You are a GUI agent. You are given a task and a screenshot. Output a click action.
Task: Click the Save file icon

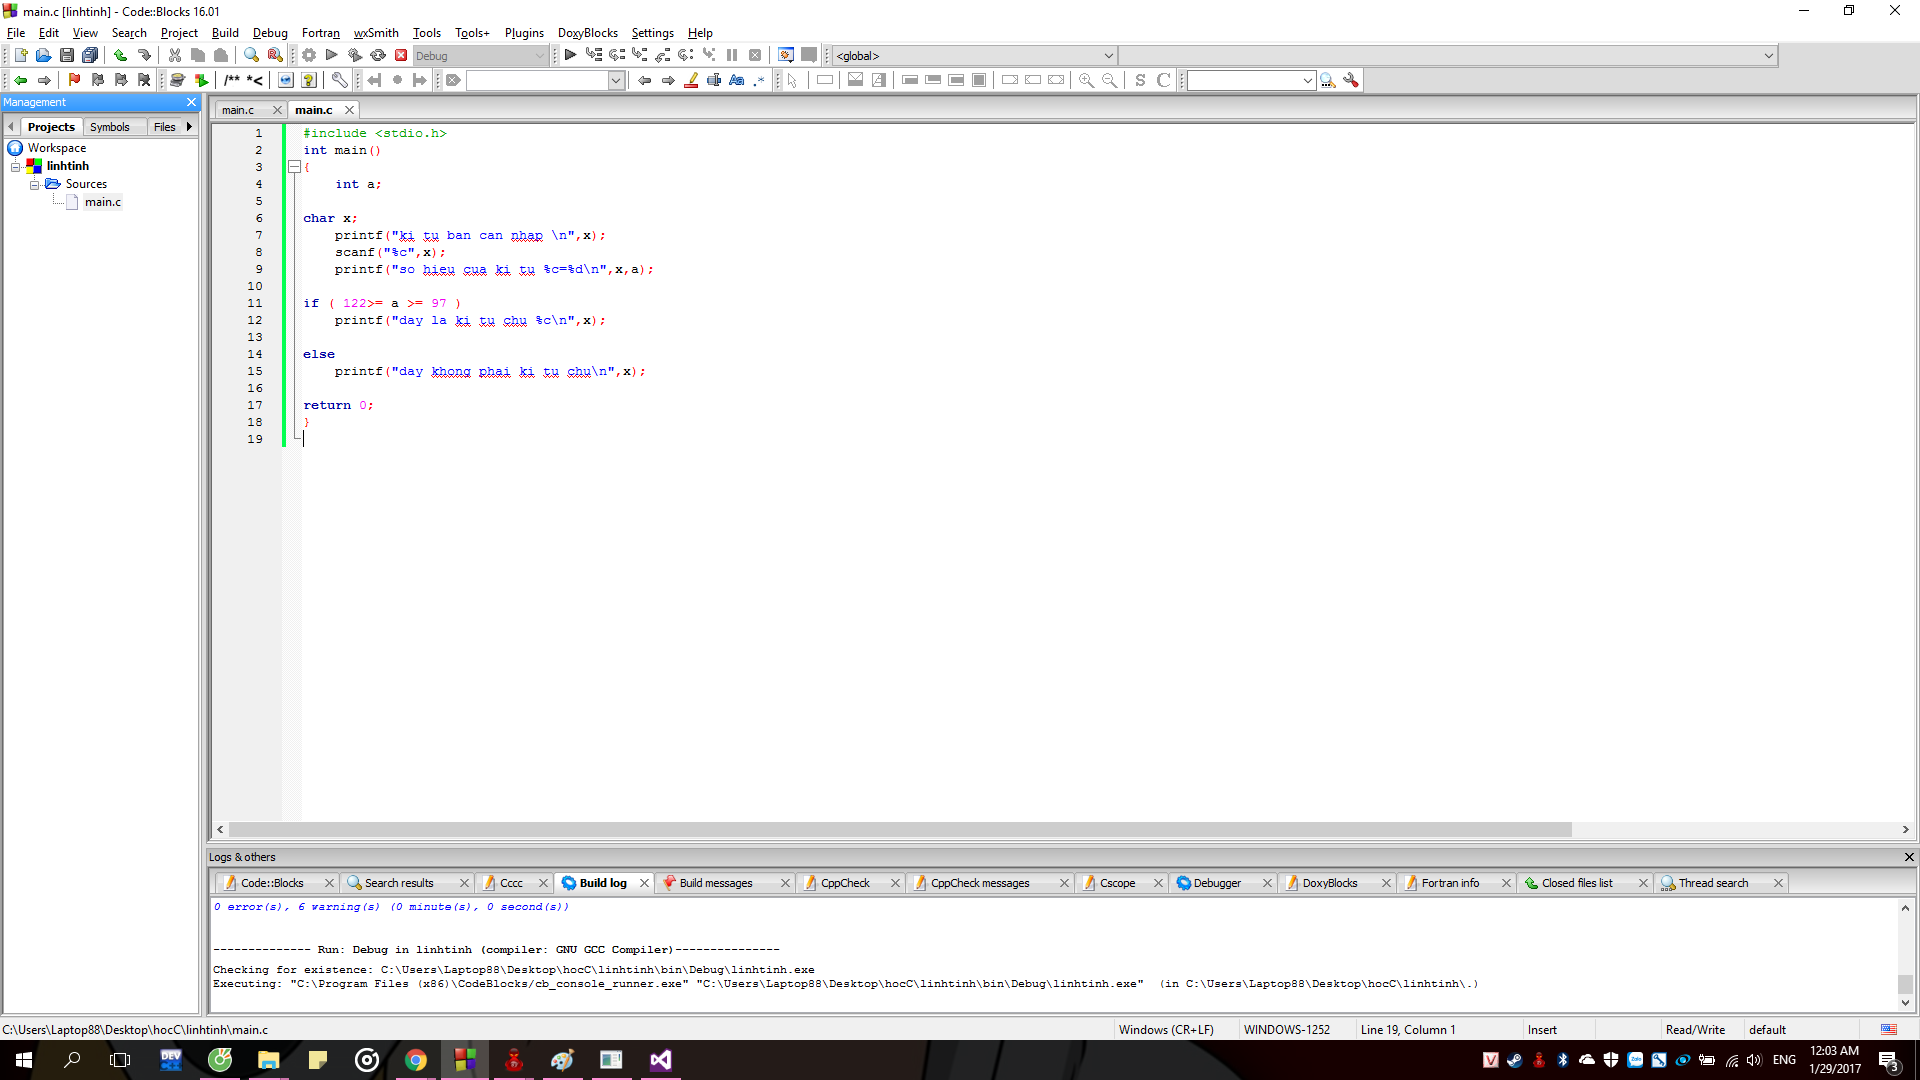[66, 56]
